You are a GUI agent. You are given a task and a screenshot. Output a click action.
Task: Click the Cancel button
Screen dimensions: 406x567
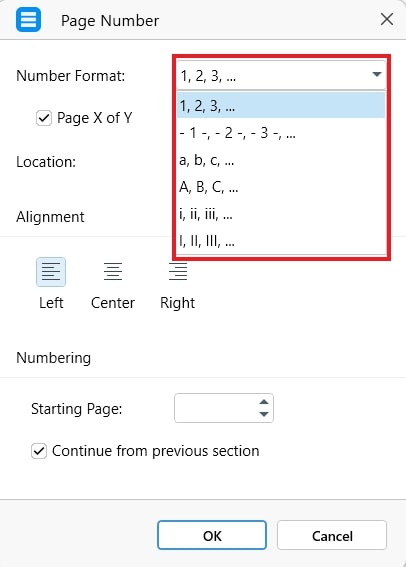point(332,536)
